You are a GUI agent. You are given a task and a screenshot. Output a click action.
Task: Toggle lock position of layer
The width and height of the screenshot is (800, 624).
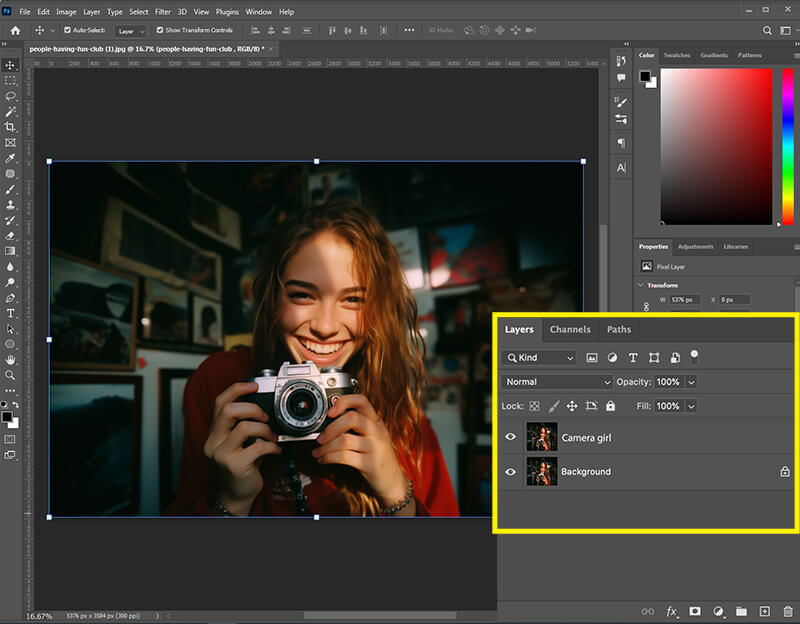pyautogui.click(x=572, y=406)
